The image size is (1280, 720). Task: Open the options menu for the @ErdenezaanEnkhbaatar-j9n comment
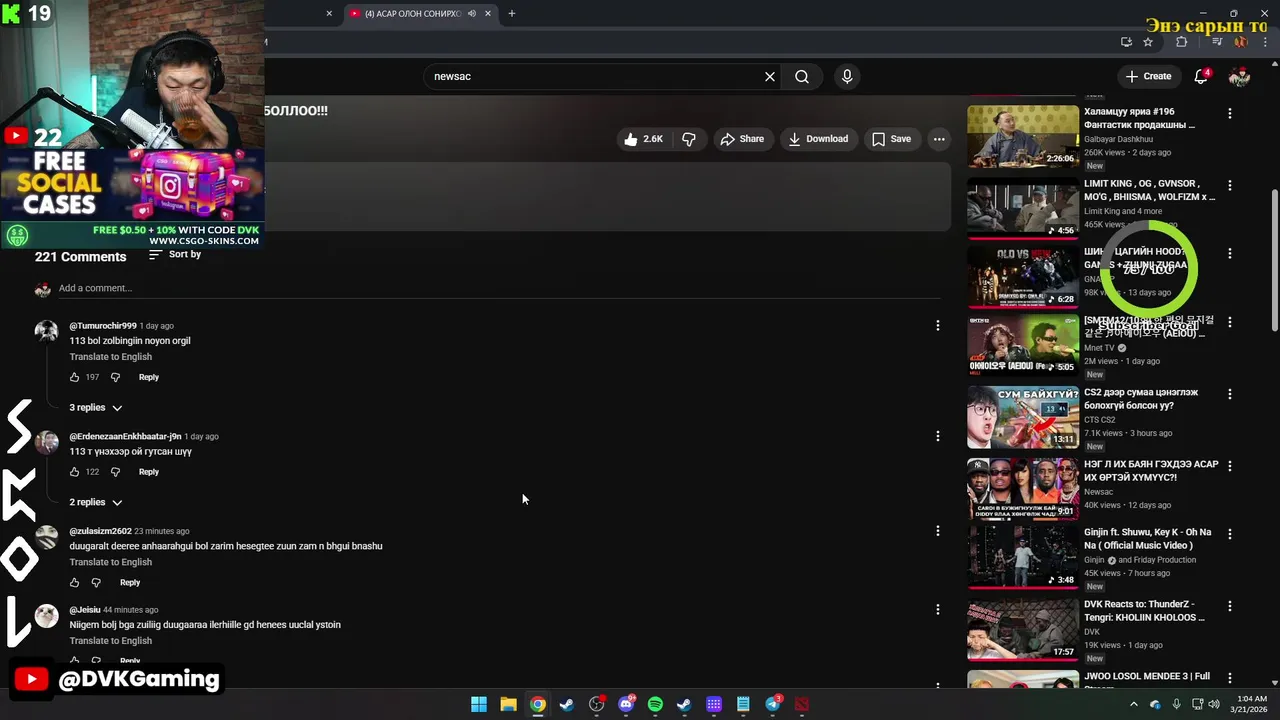(937, 436)
